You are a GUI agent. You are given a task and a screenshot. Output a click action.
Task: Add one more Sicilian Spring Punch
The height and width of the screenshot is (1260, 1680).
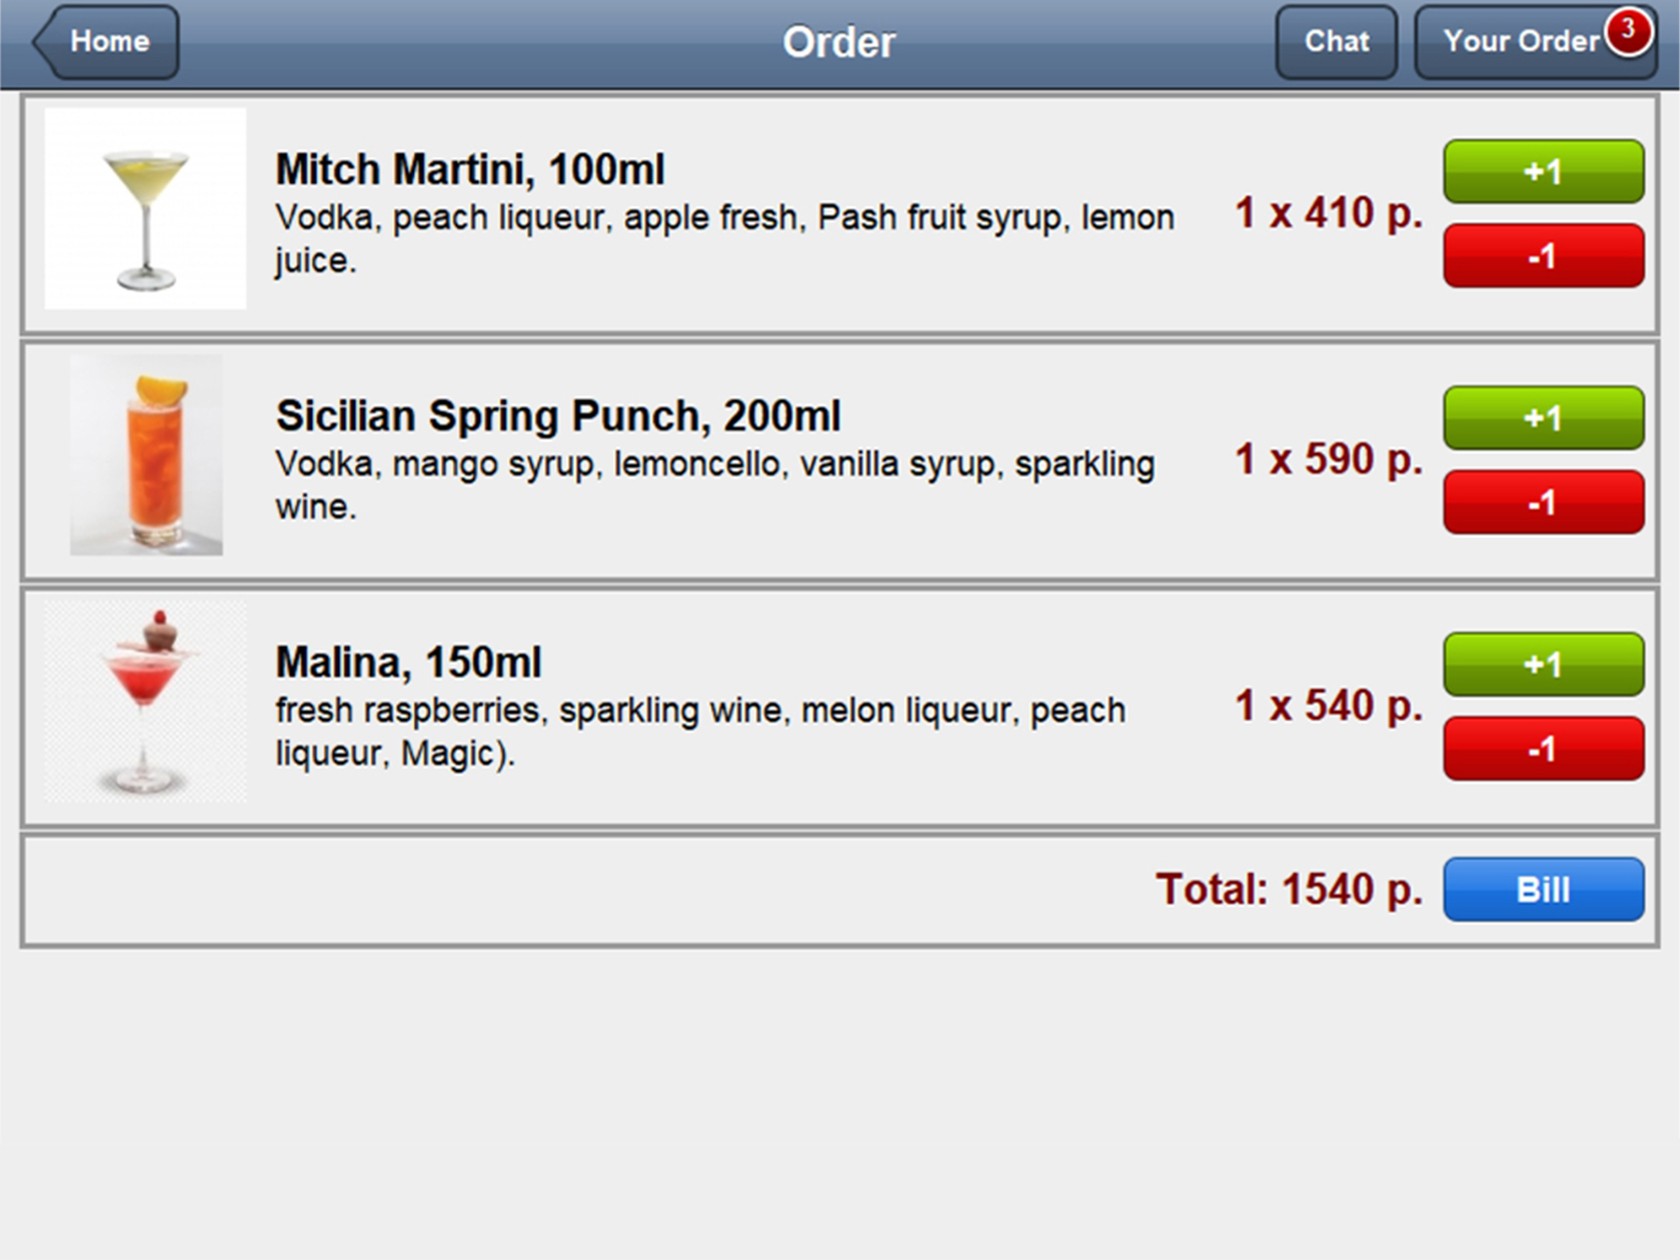click(x=1543, y=418)
